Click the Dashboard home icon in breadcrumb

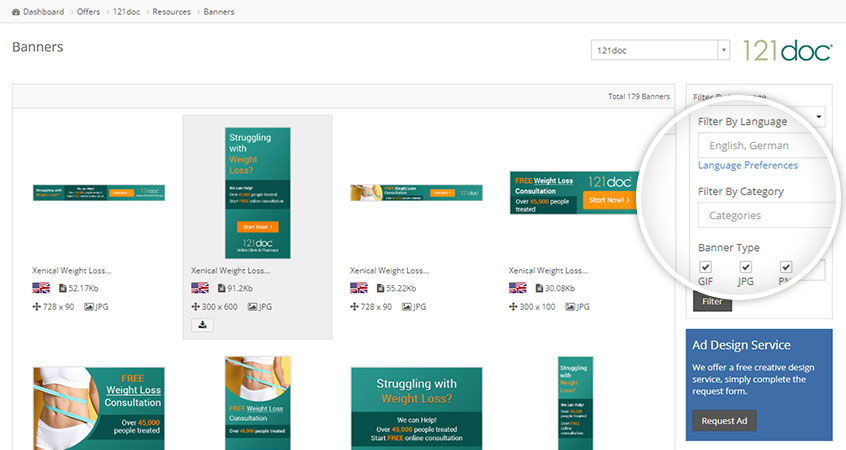[16, 12]
